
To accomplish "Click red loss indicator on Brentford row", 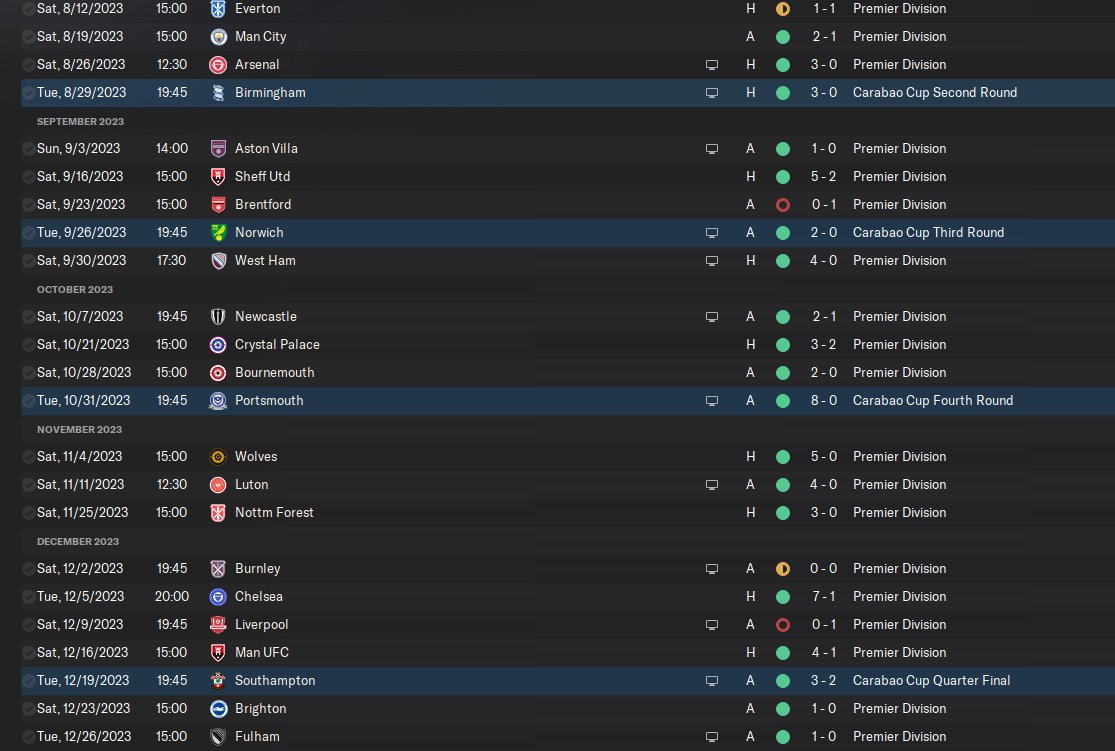I will (x=783, y=204).
